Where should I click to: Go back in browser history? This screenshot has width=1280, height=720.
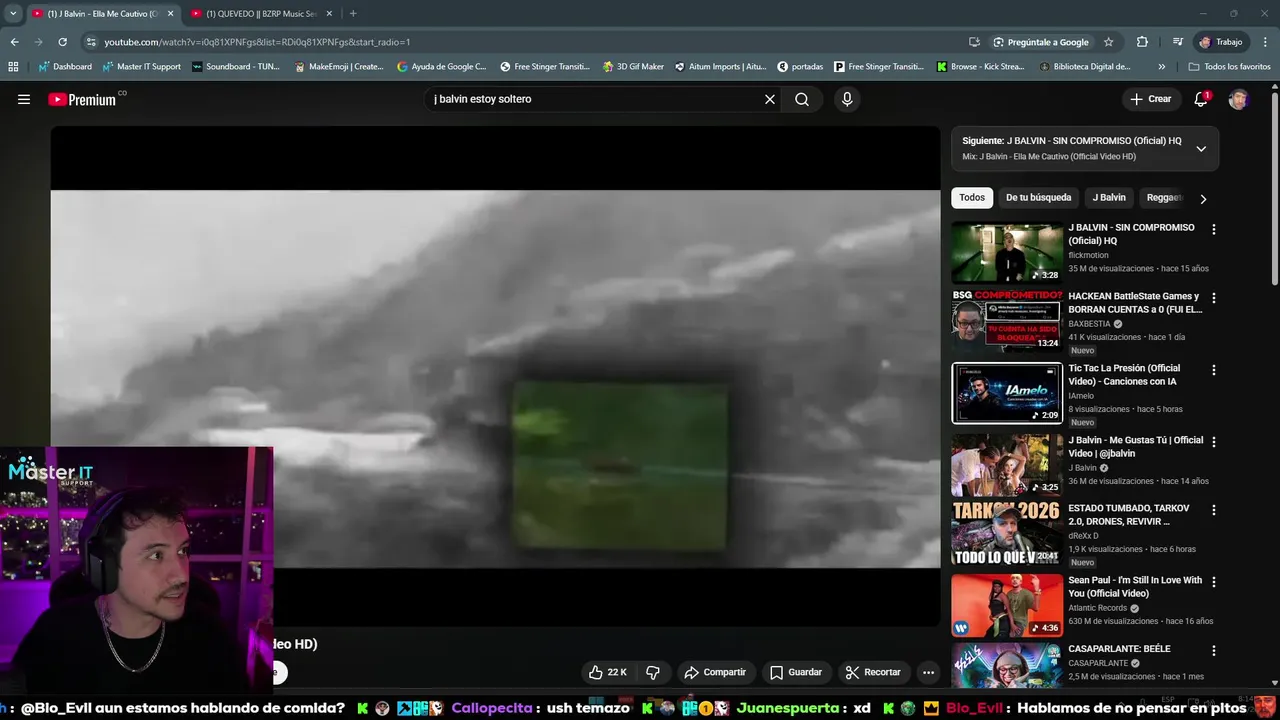point(14,42)
